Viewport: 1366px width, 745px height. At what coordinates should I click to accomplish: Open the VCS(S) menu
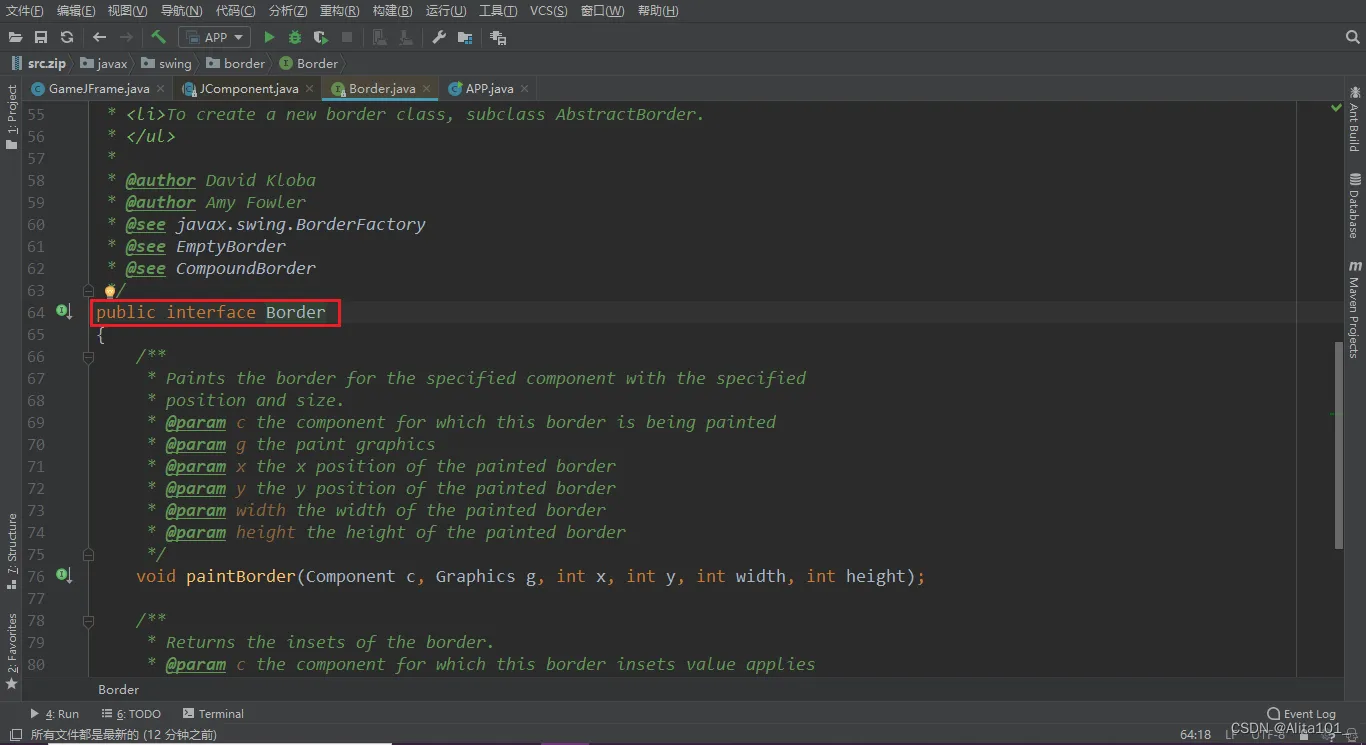tap(548, 11)
